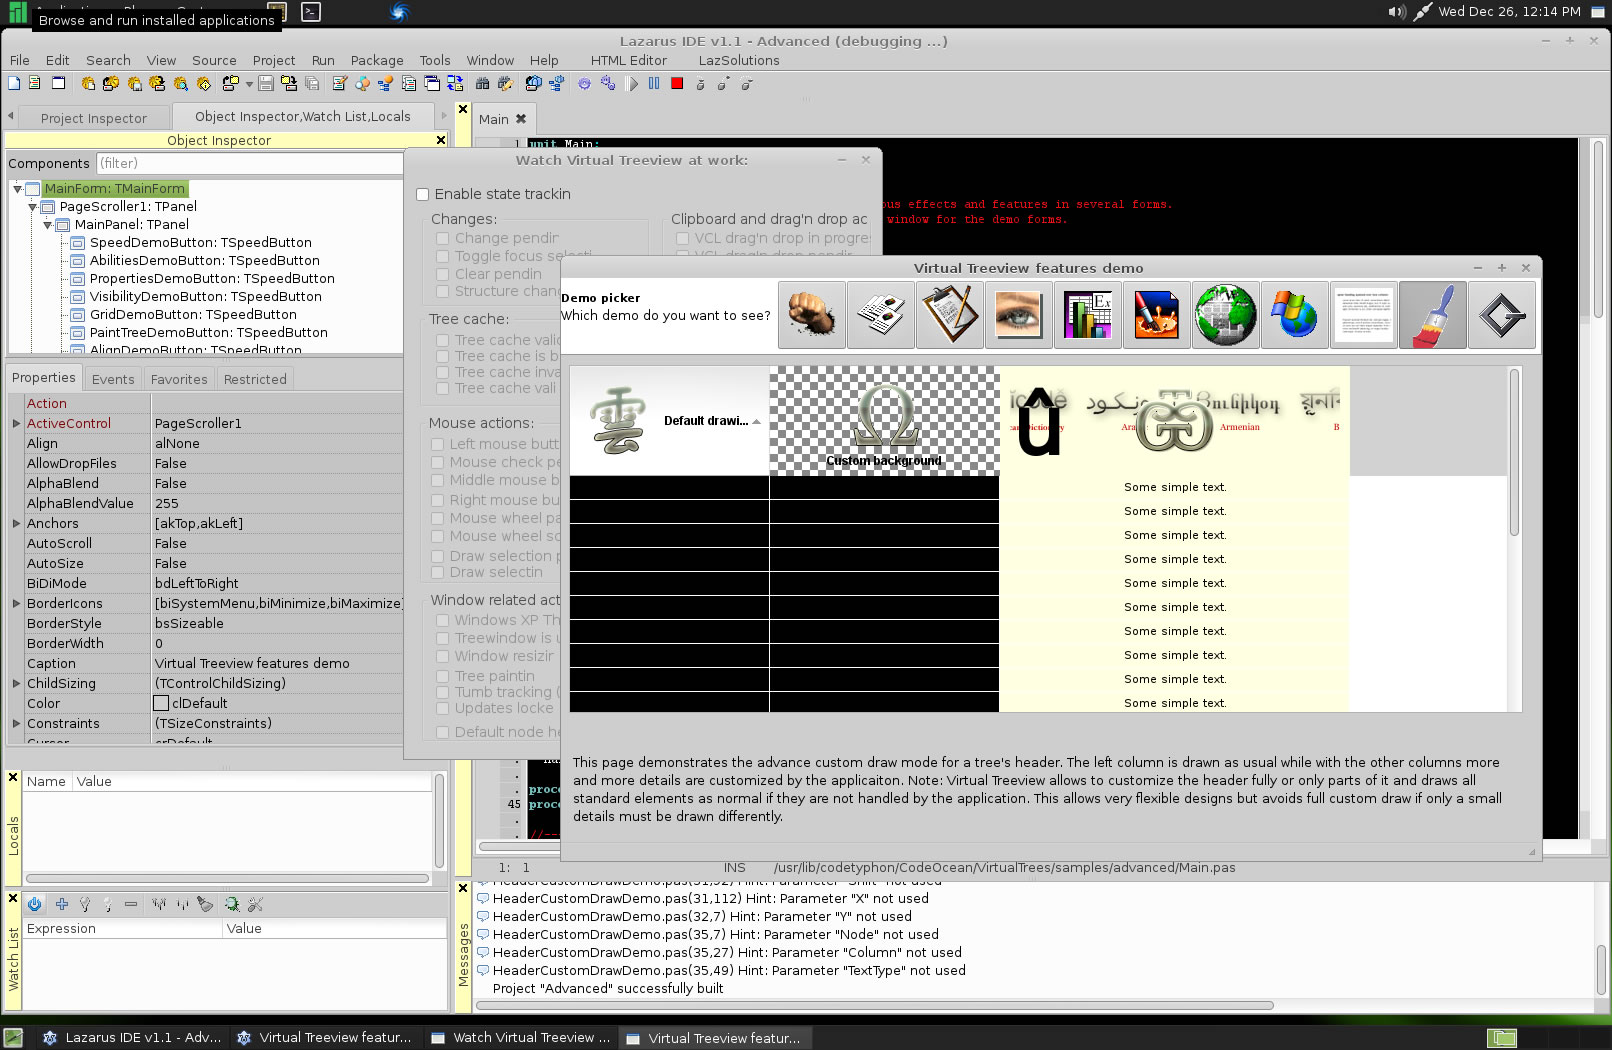
Task: Click the terminal icon in top panel
Action: pyautogui.click(x=312, y=12)
